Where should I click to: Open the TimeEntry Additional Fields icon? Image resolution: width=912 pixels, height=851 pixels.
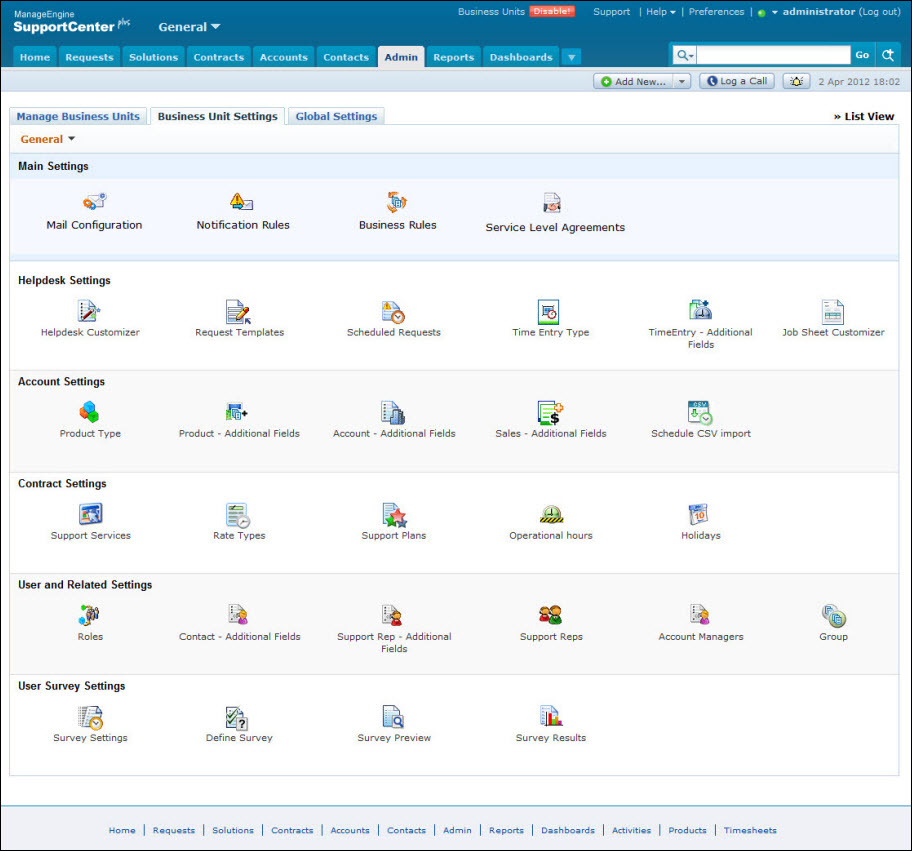(x=700, y=309)
